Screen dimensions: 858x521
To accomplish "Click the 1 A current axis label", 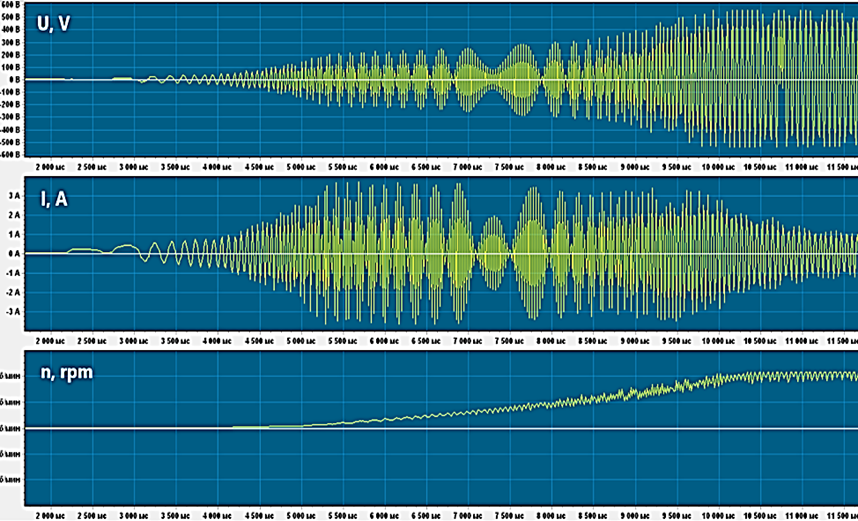I will point(14,234).
